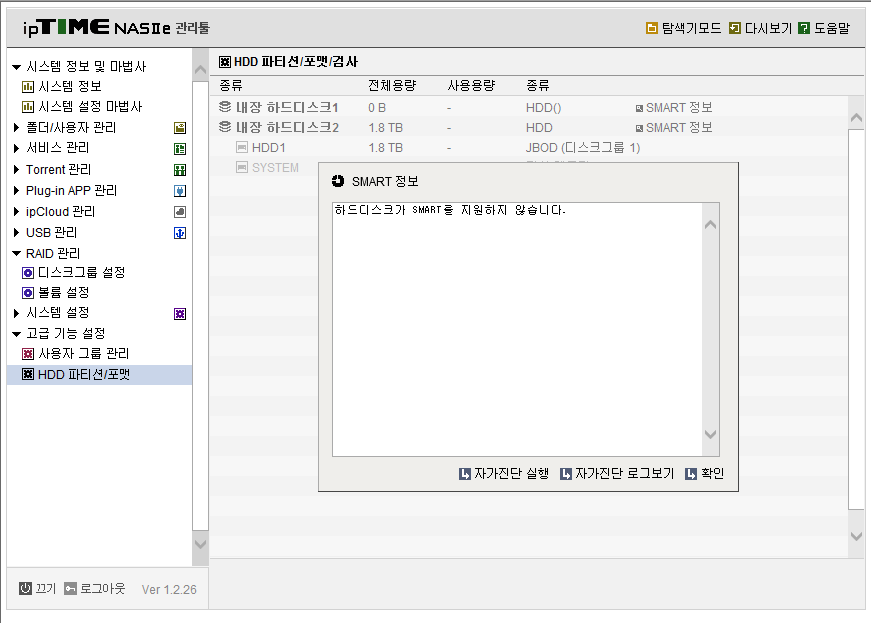Click the 로그아웃 logout icon
871x623 pixels.
70,589
